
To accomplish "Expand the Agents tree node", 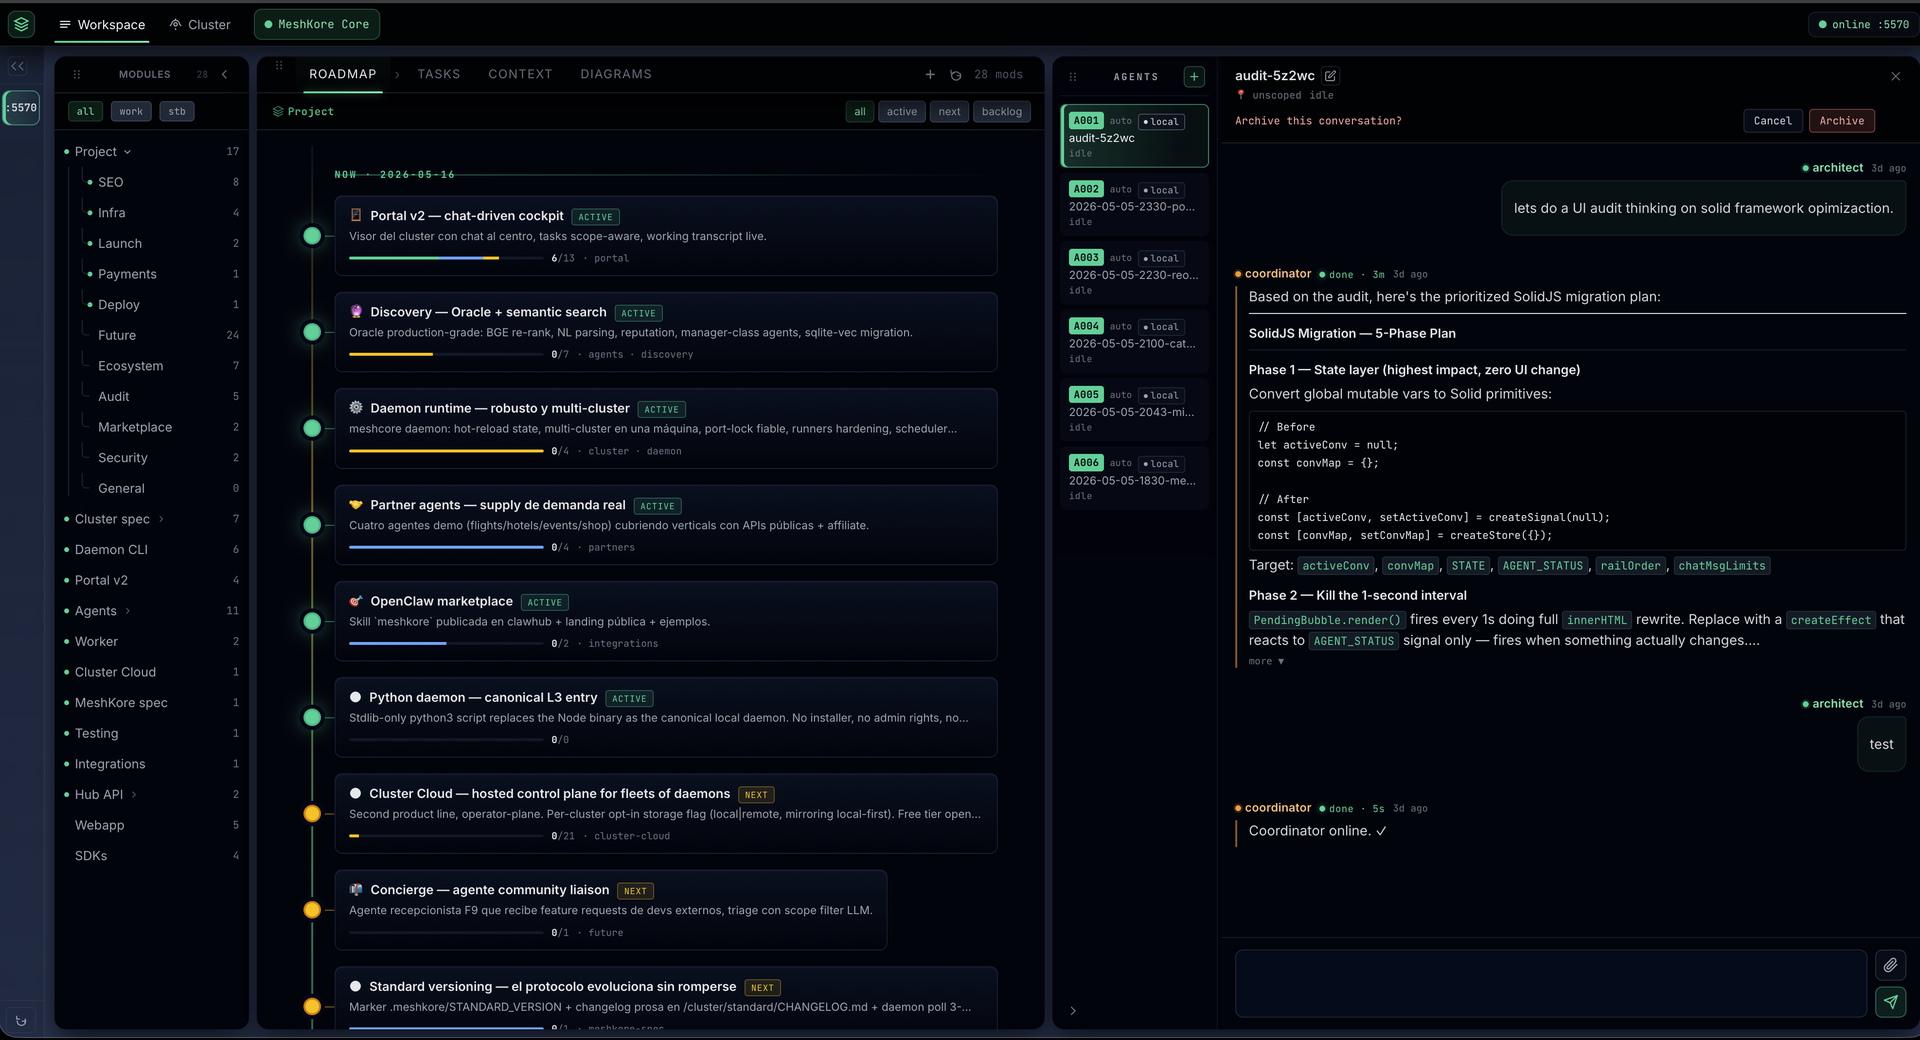I will pos(127,611).
